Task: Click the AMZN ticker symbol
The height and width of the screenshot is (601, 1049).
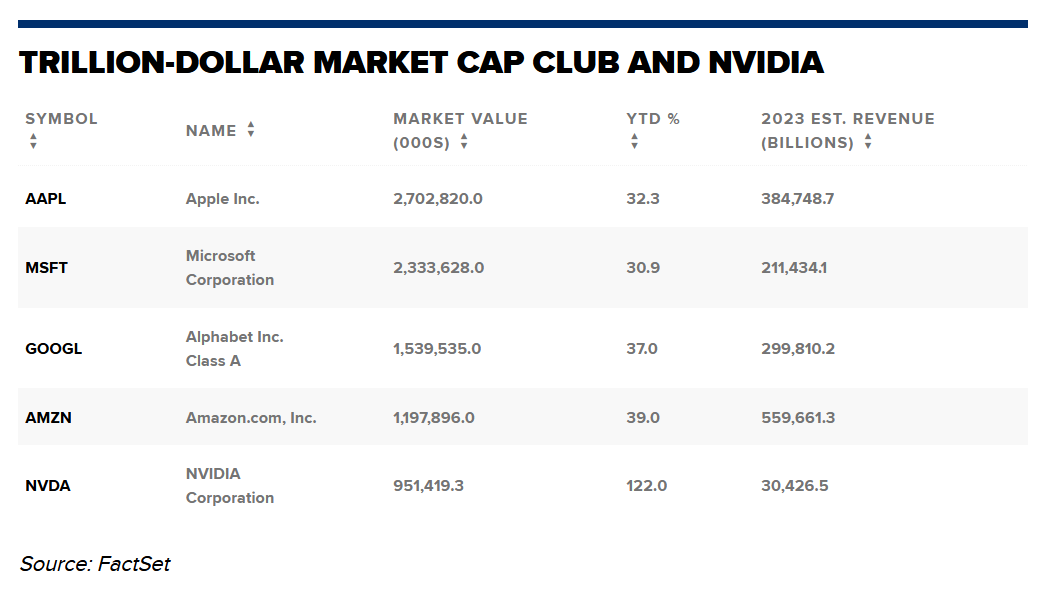Action: click(x=48, y=417)
